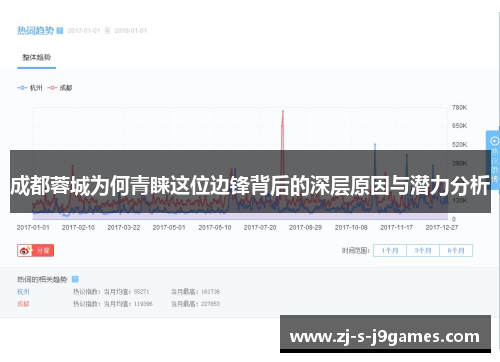This screenshot has height=362, width=500.
Task: Open the 整体趋势 tab
Action: point(36,57)
